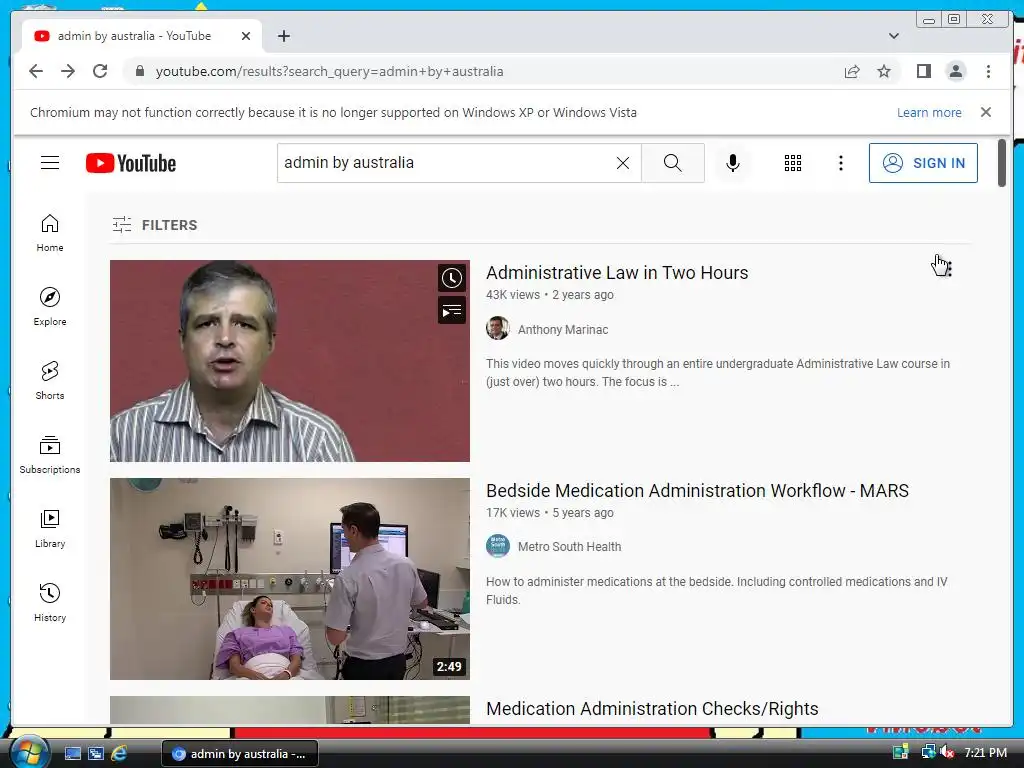Click the Administrative Law video description snippet

pyautogui.click(x=718, y=372)
